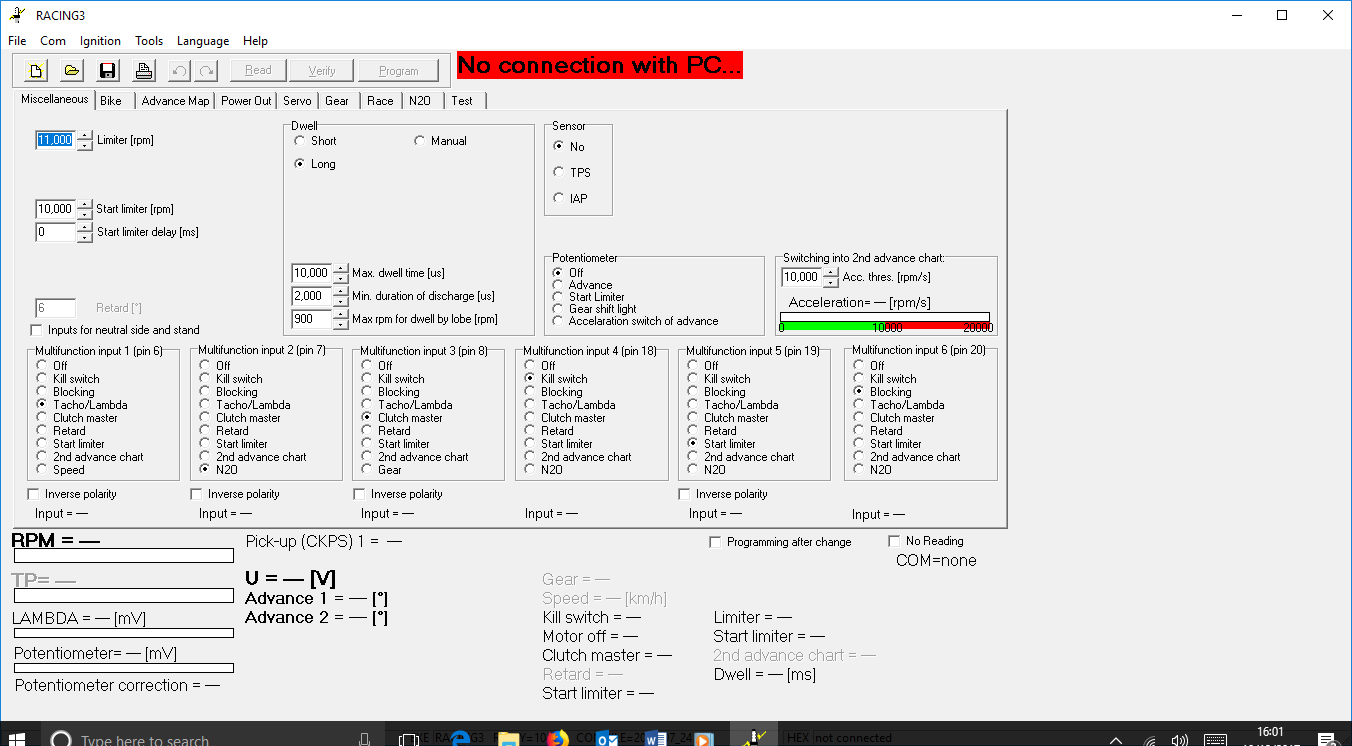This screenshot has height=746, width=1352.
Task: Decrease Max. dwell time with down arrow
Action: 341,278
